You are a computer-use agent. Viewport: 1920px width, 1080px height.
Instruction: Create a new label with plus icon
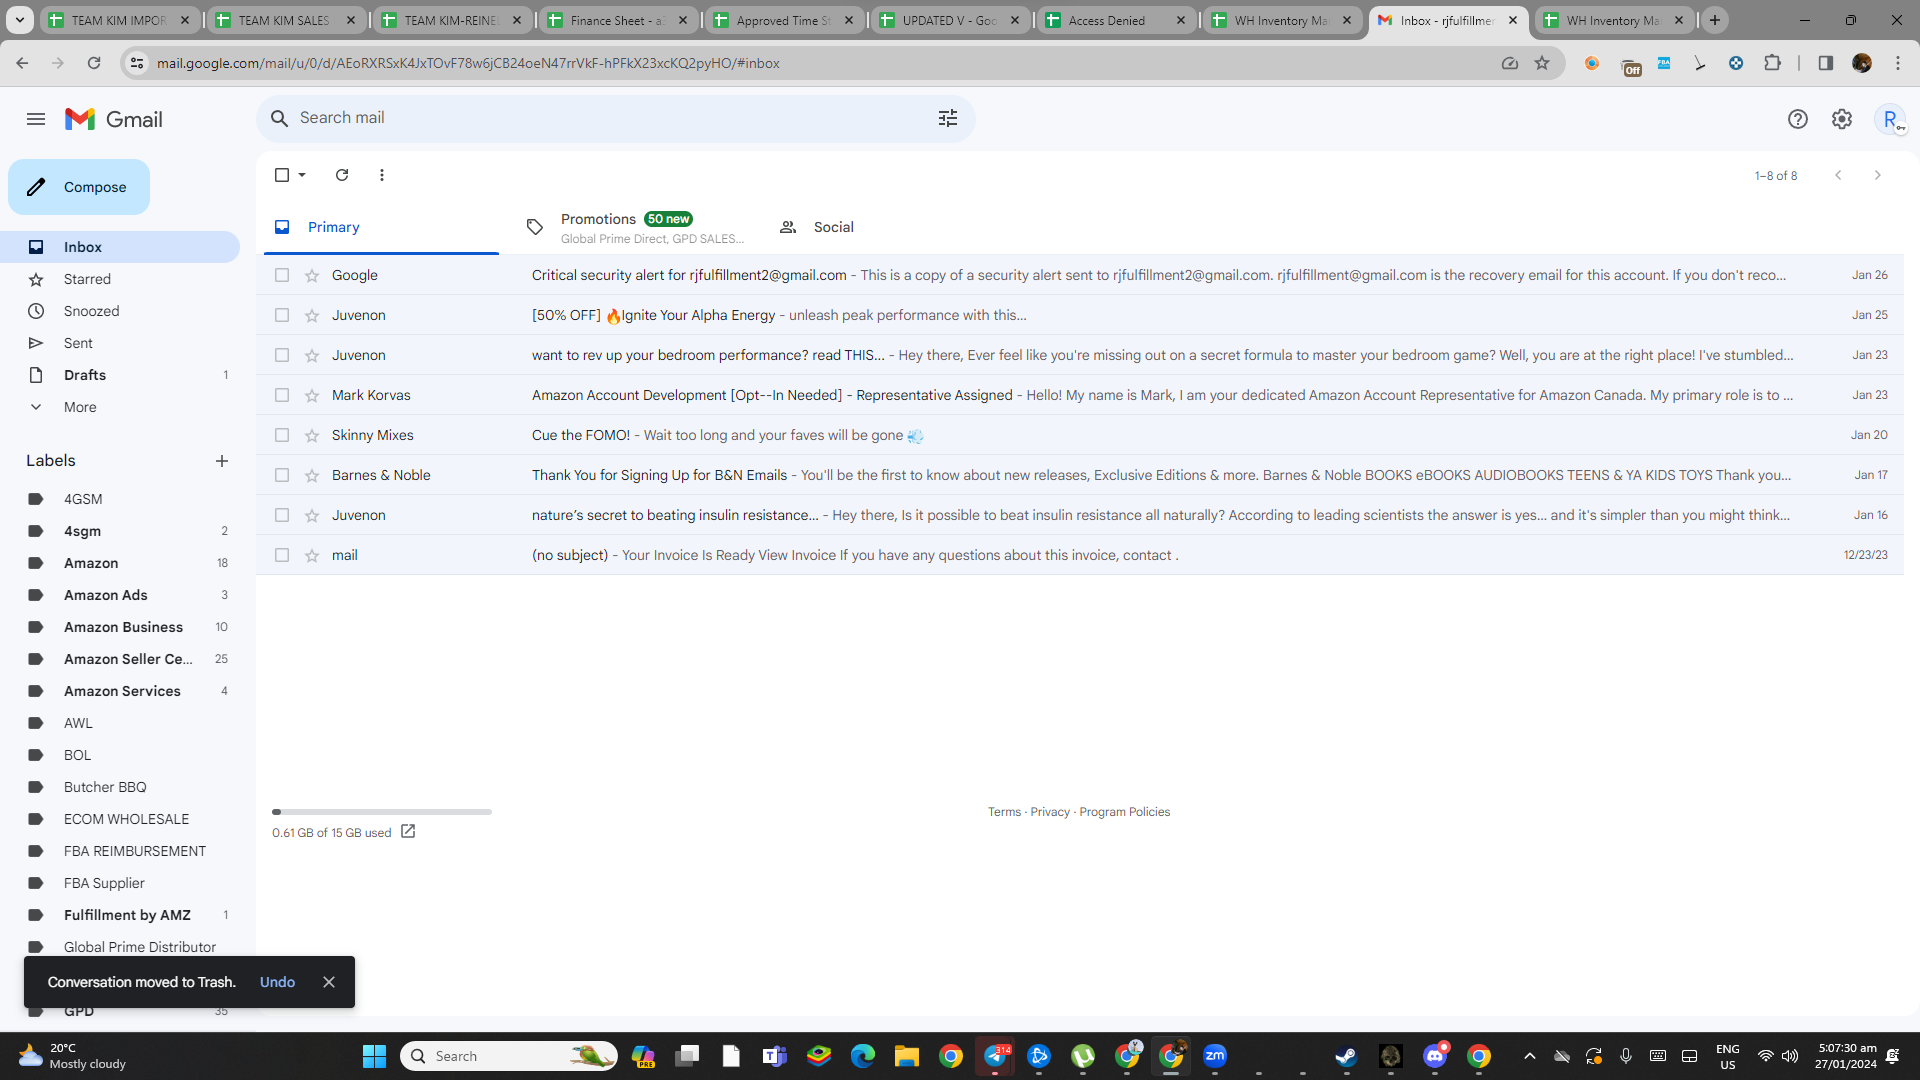click(222, 461)
